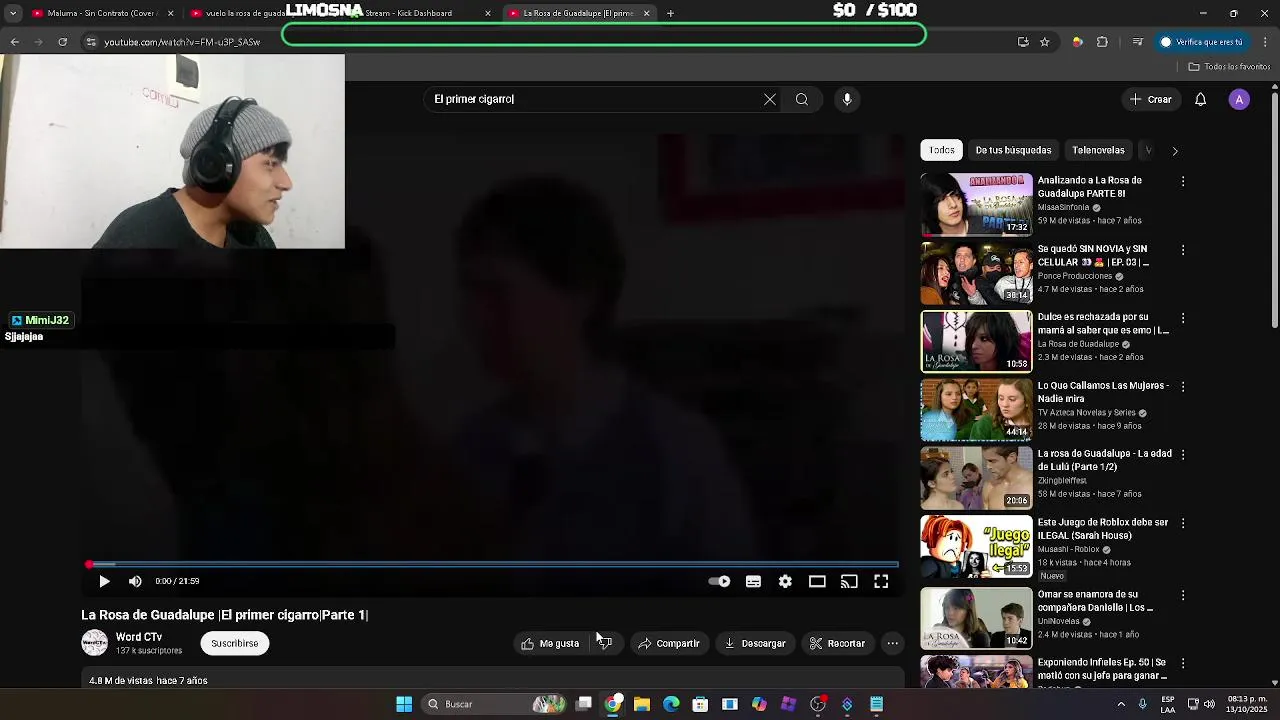
Task: Click the Descargar button
Action: tap(755, 643)
